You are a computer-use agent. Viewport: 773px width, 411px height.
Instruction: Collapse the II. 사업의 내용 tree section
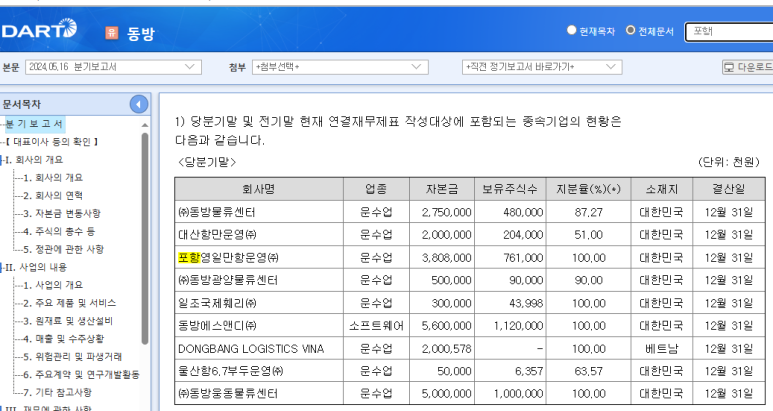pos(1,268)
